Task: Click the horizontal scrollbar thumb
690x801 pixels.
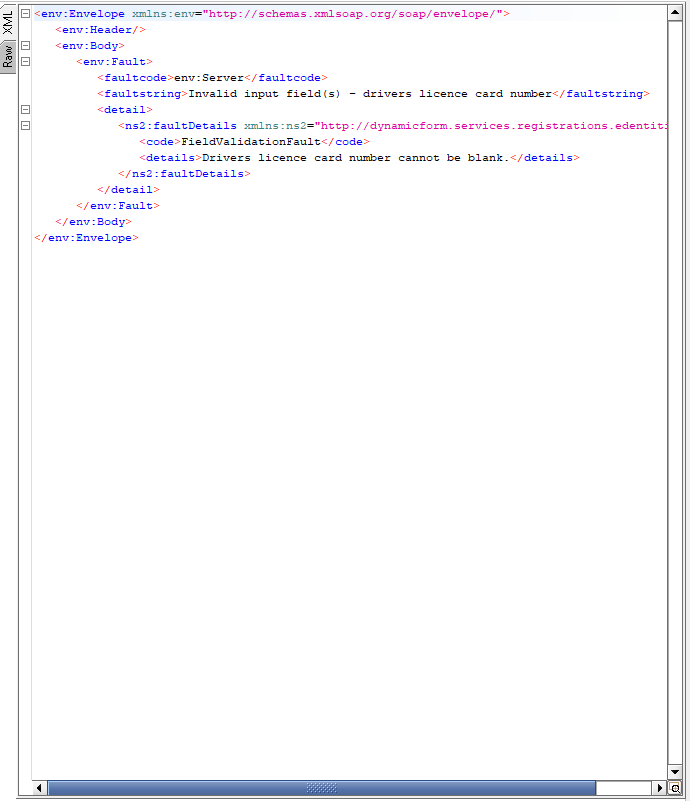Action: 322,788
